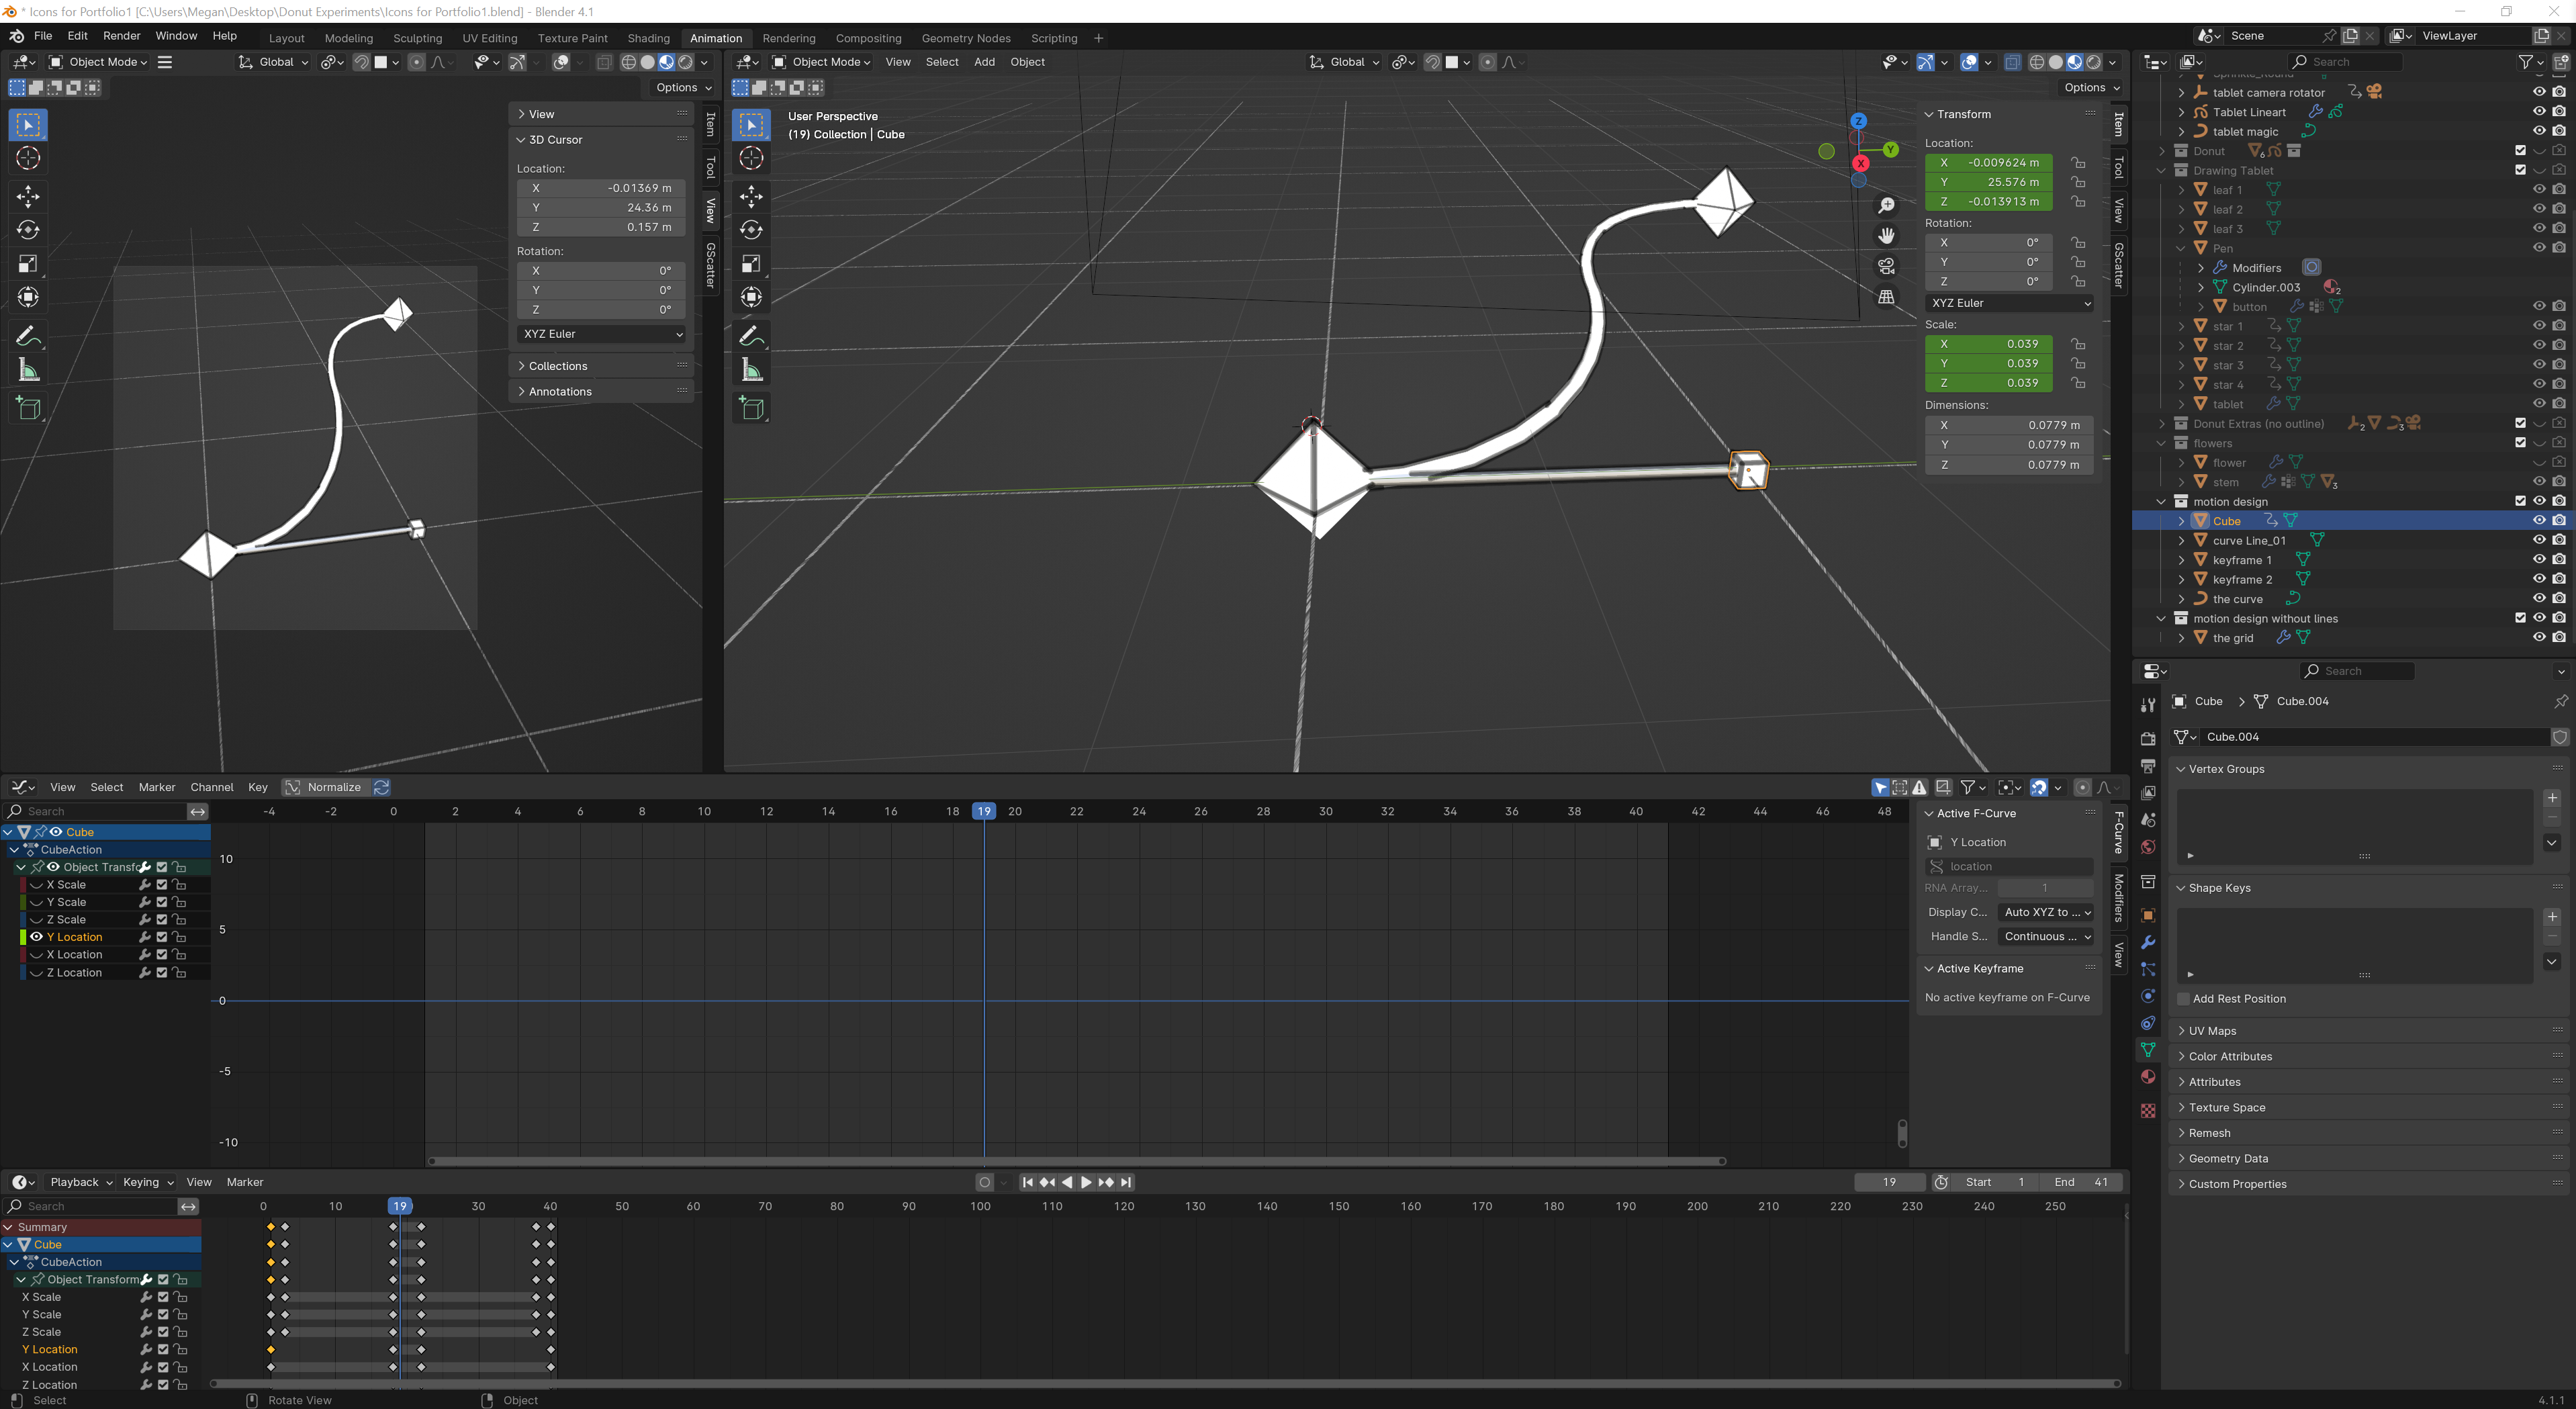Toggle mute checkbox for X Scale in graph editor
The height and width of the screenshot is (1409, 2576).
pyautogui.click(x=162, y=885)
